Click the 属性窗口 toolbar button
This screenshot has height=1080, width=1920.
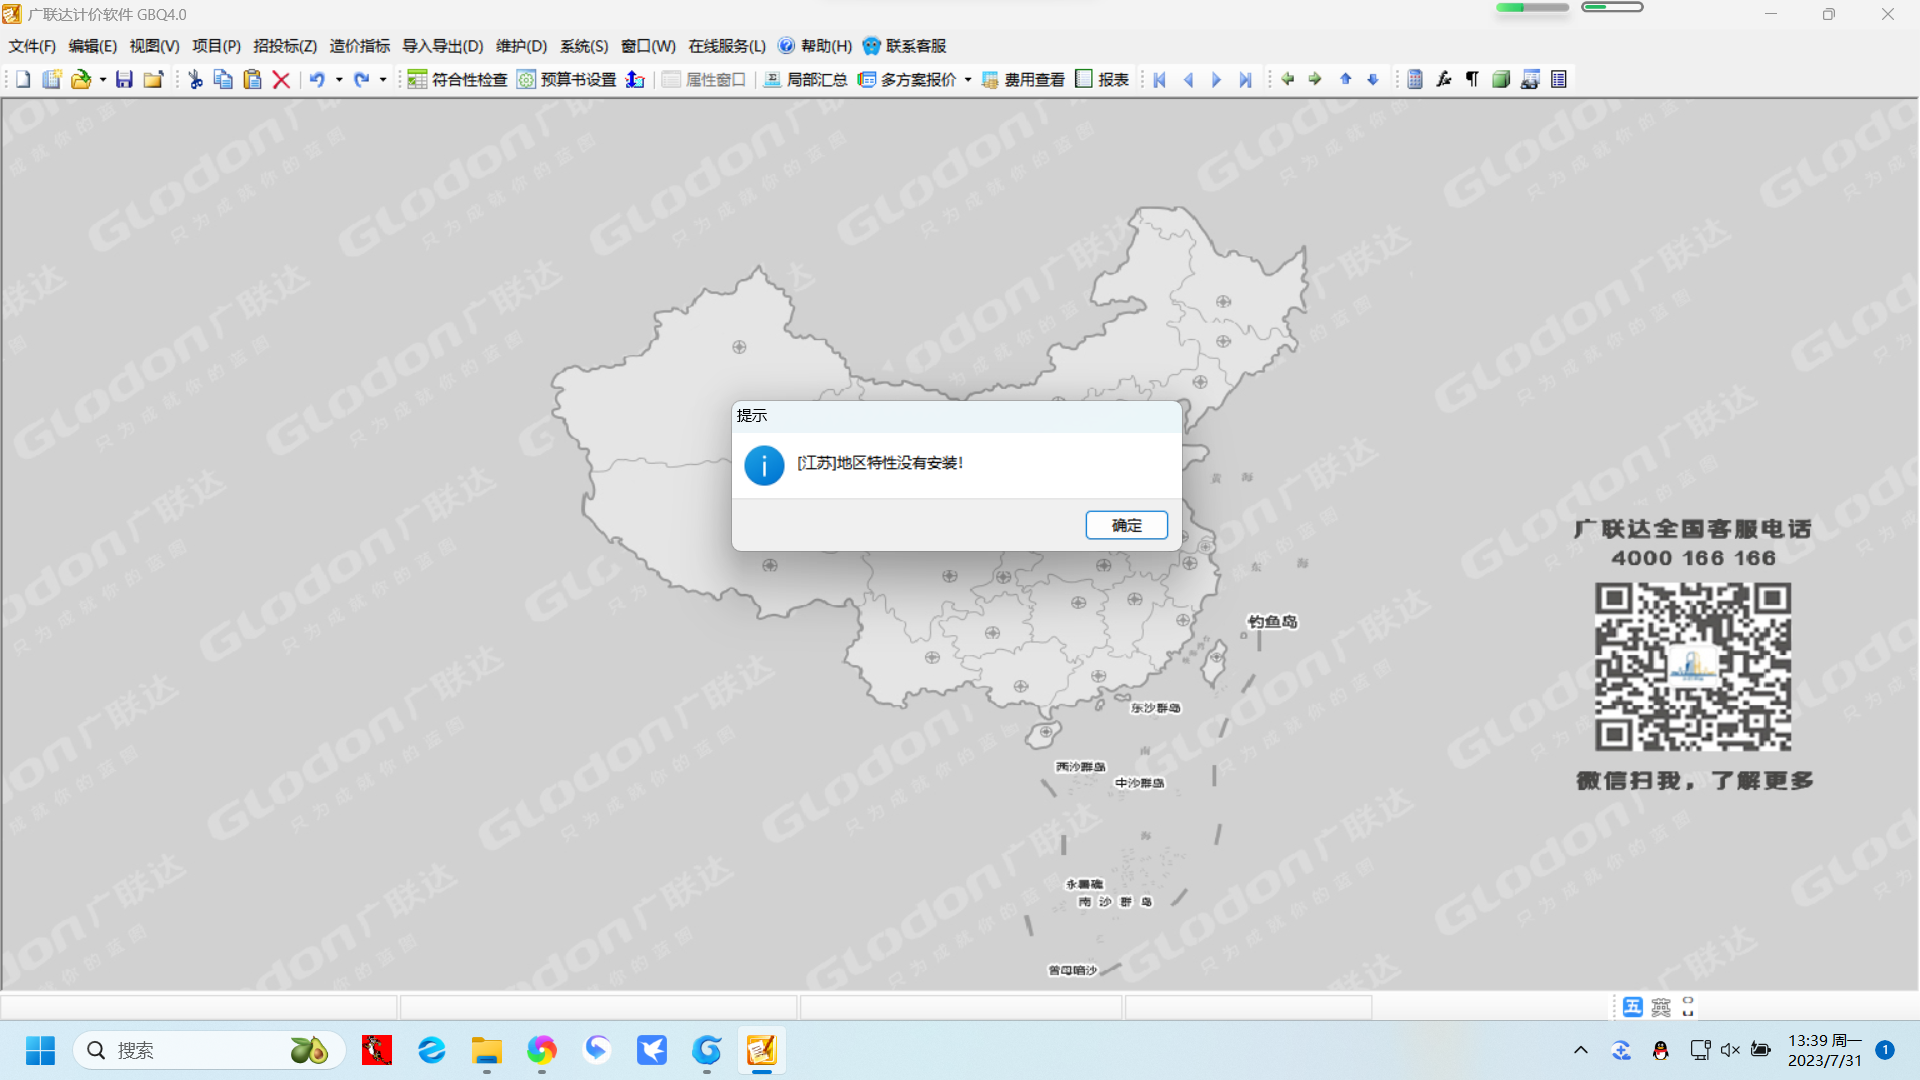[x=704, y=80]
